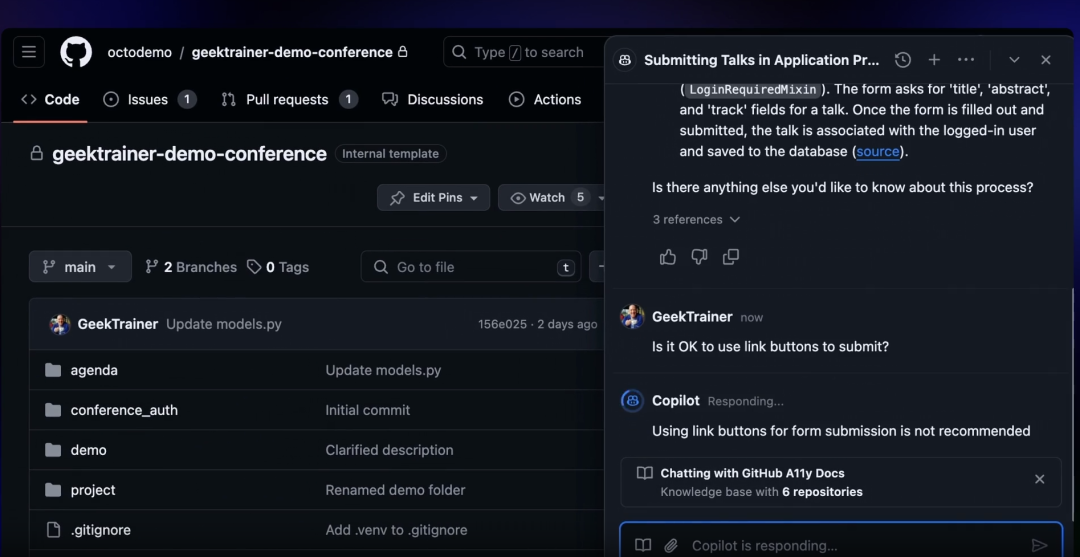Open the main branch dropdown
The height and width of the screenshot is (557, 1080).
coord(80,267)
